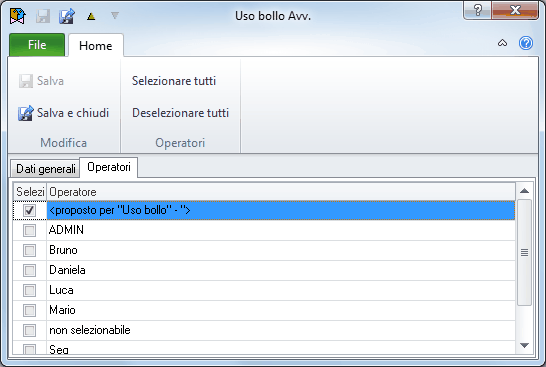
Task: Uncheck the proposto per Uso bollo checkbox
Action: point(29,210)
